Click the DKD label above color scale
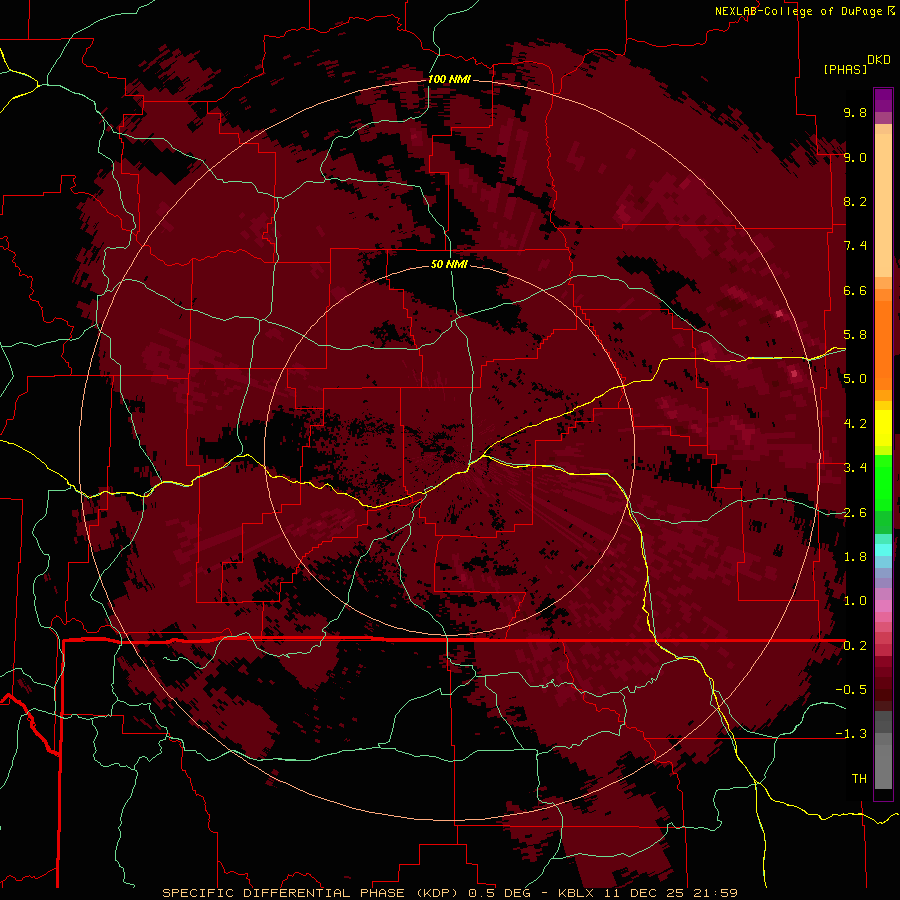The height and width of the screenshot is (900, 900). 879,60
